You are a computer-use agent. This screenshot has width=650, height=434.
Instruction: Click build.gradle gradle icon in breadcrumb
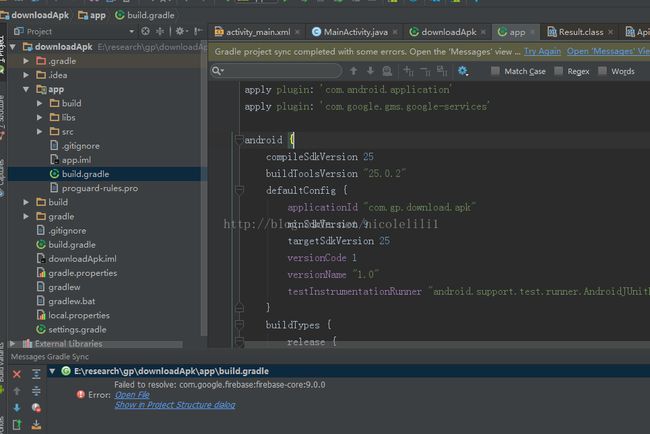(x=120, y=15)
